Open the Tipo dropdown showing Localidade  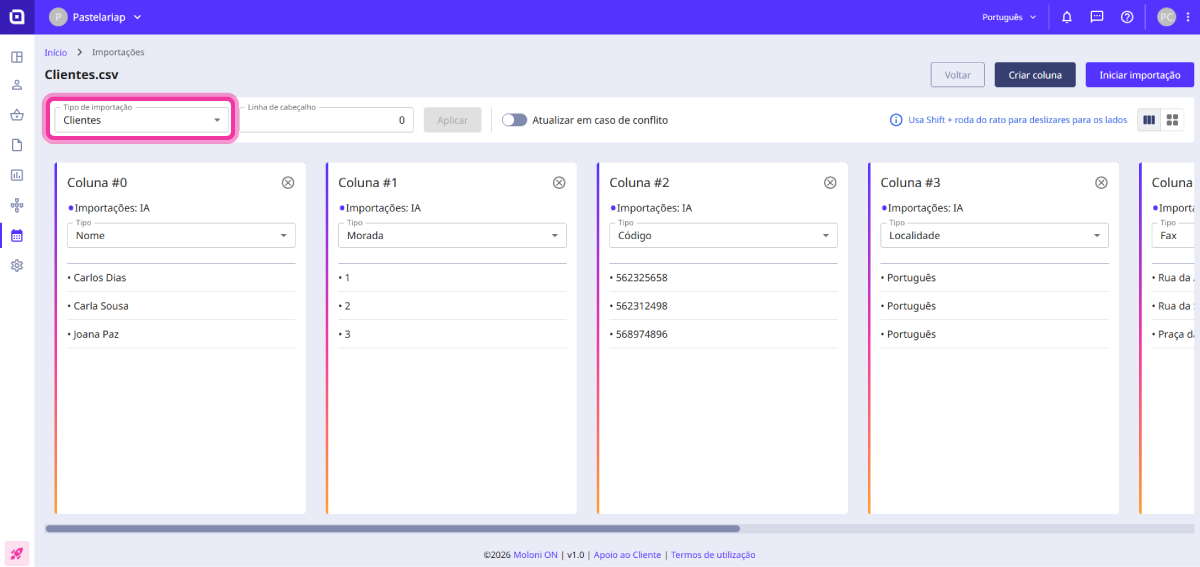(x=994, y=236)
